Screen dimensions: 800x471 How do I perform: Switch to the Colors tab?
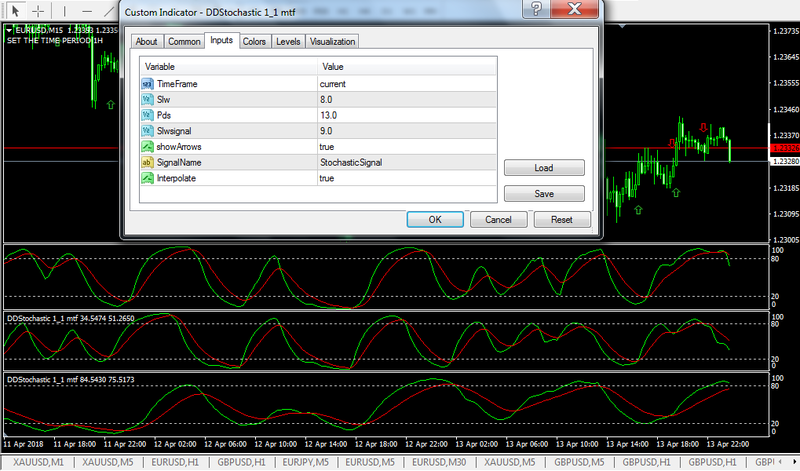pyautogui.click(x=254, y=41)
